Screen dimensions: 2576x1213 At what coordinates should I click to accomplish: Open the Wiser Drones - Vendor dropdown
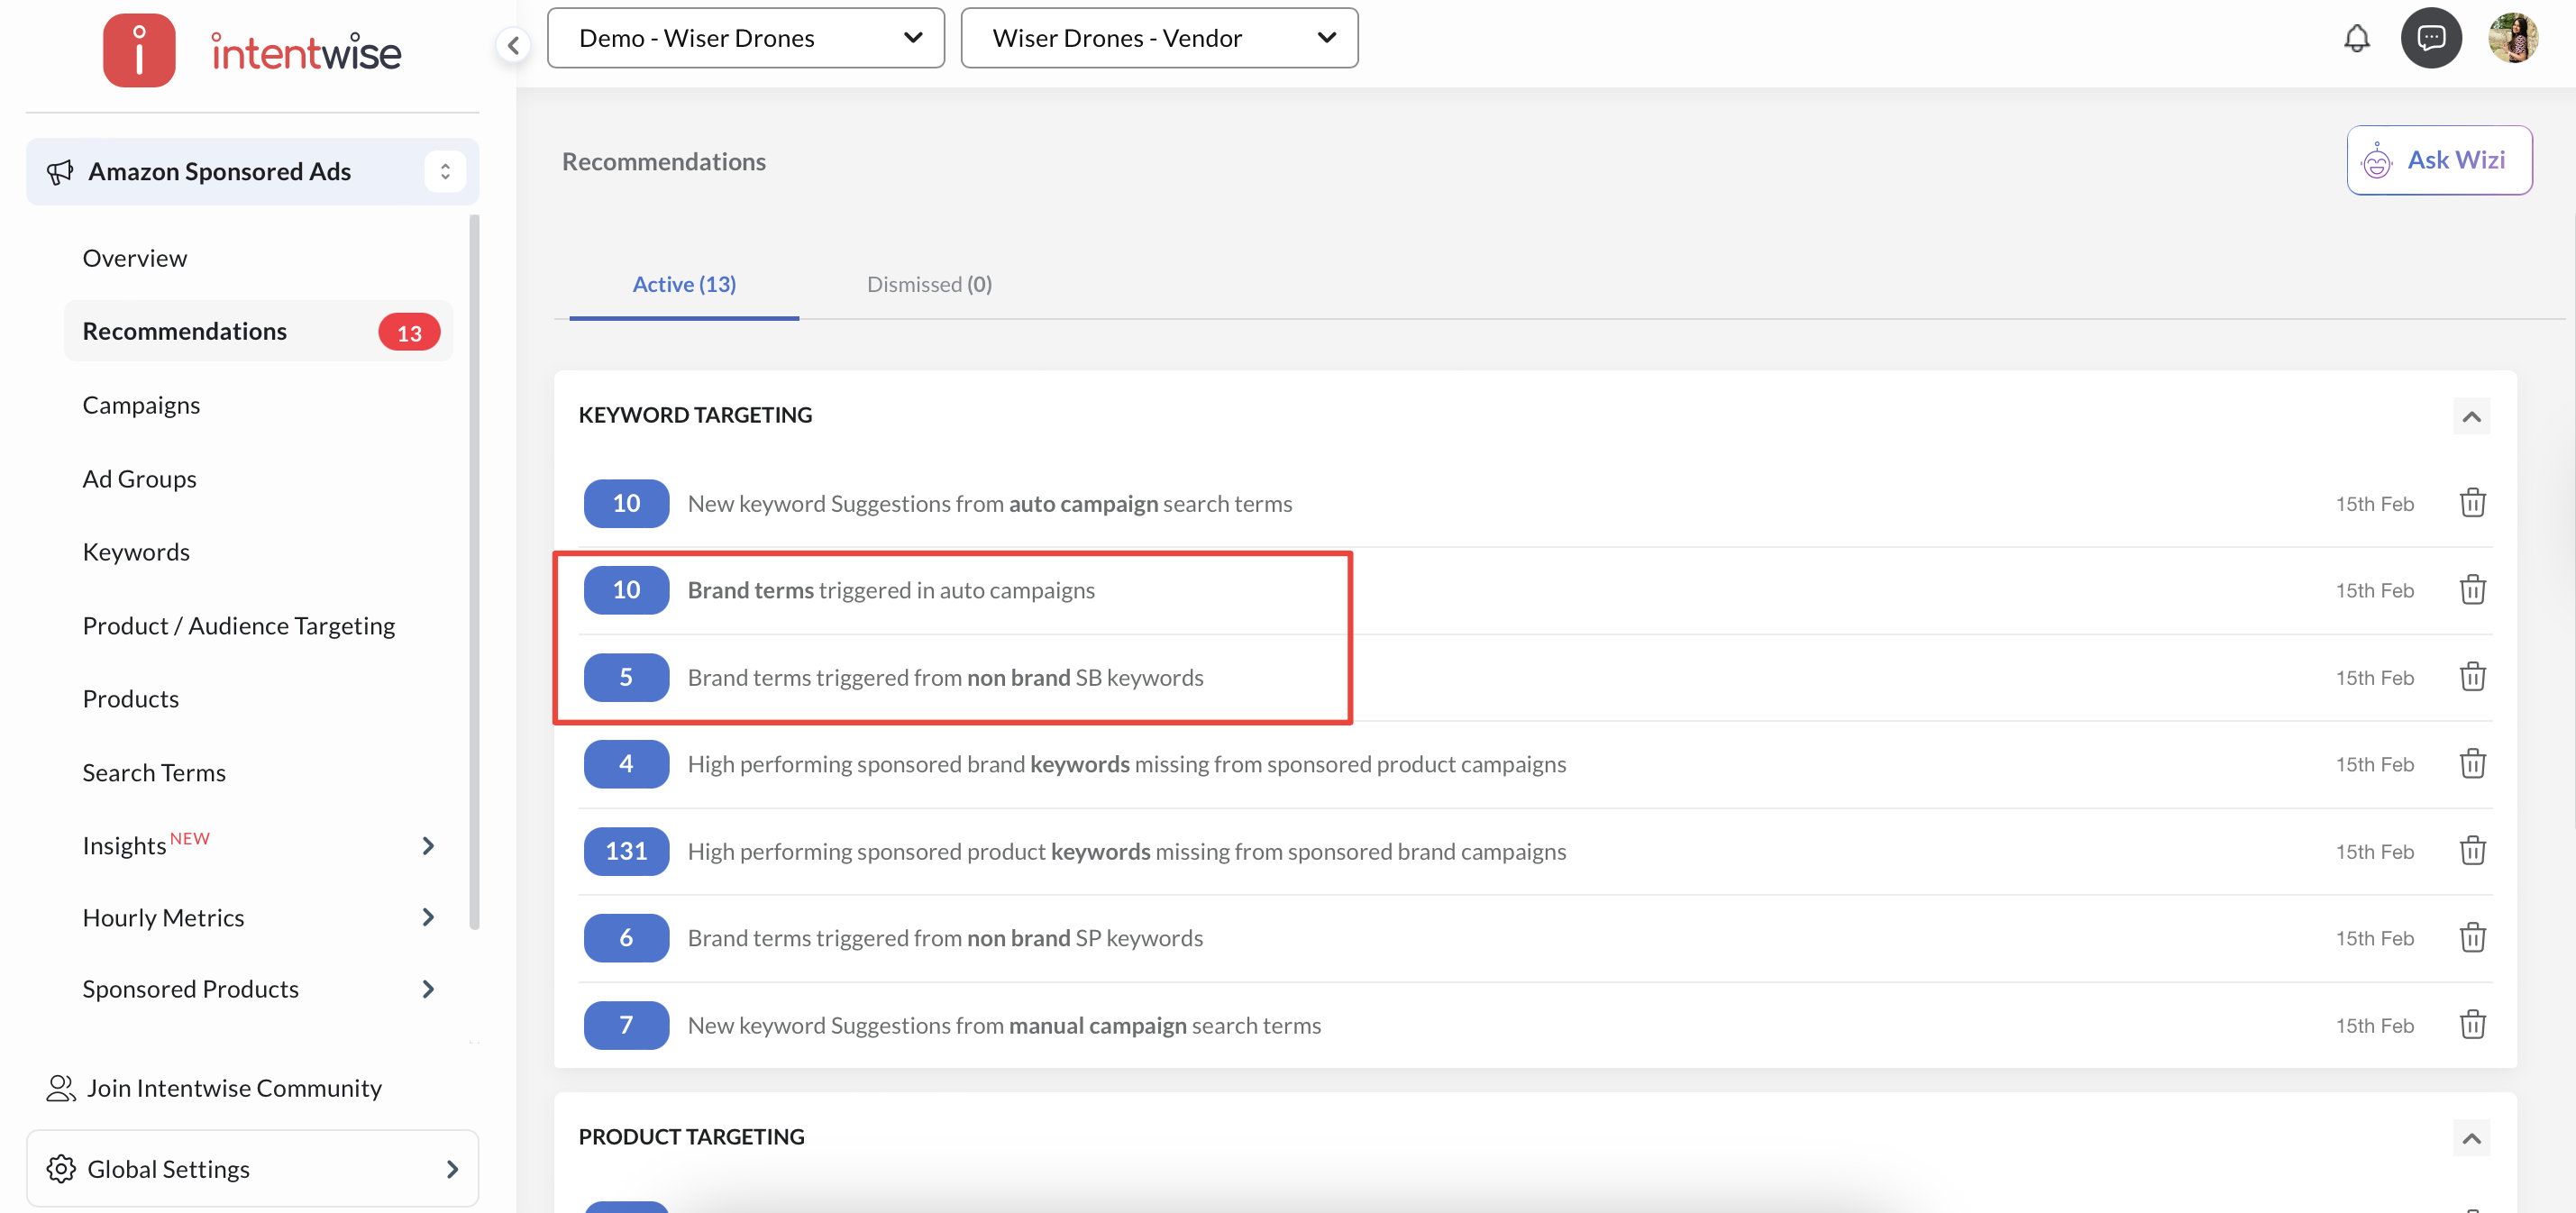click(1159, 39)
